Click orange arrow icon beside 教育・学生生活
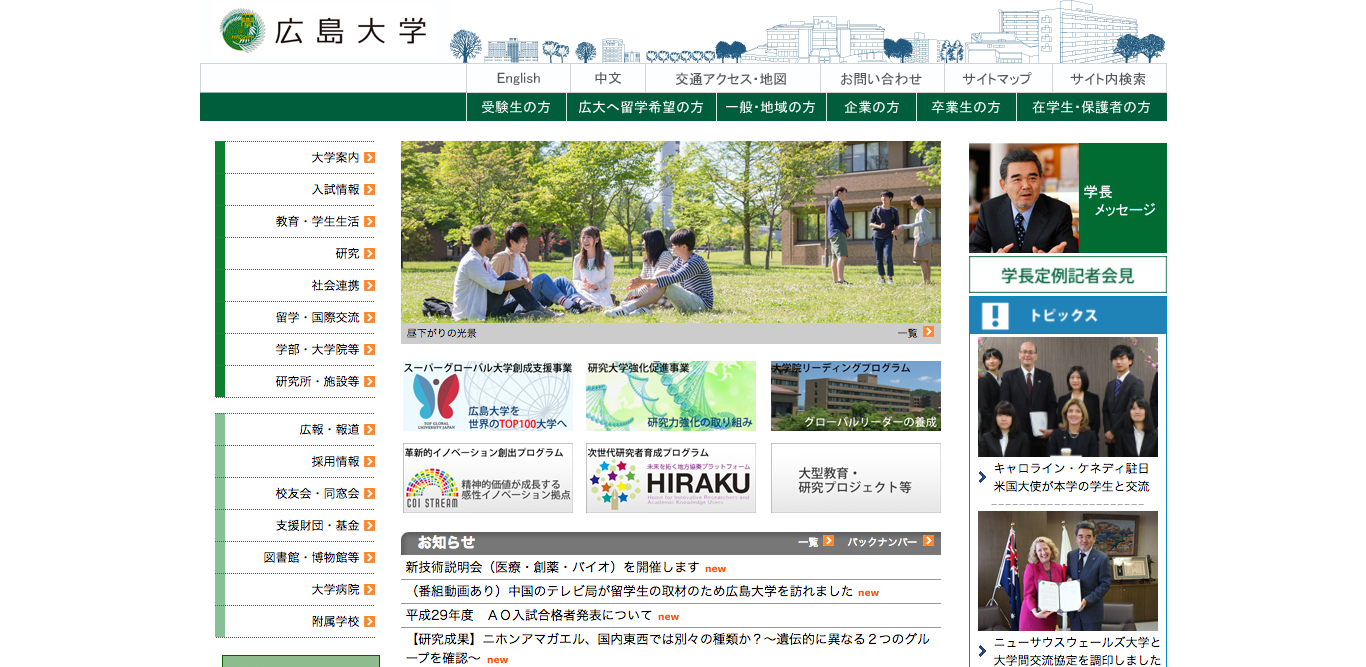 370,222
